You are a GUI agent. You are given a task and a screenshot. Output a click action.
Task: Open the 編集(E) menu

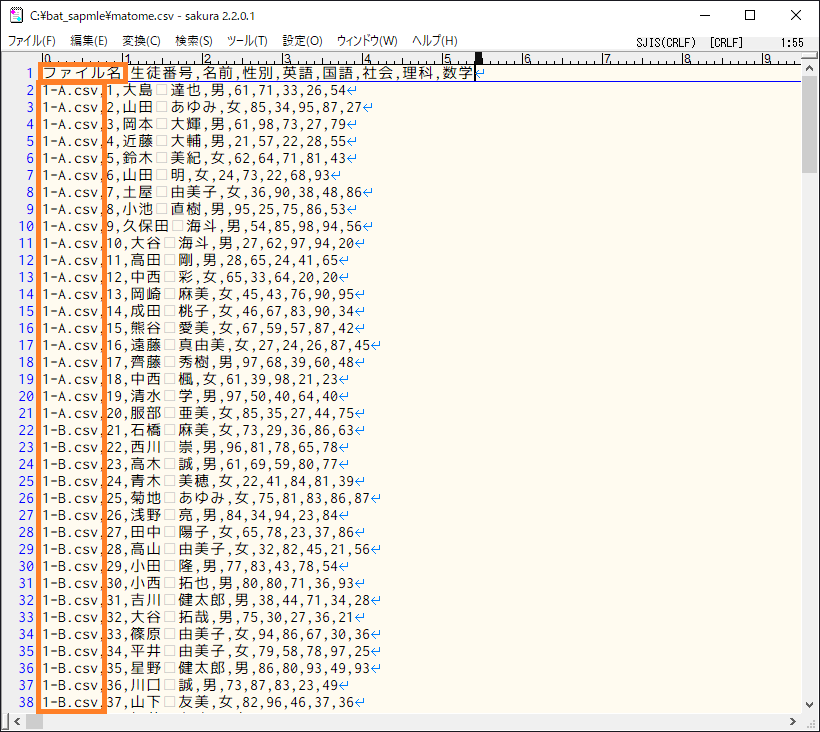tap(89, 41)
